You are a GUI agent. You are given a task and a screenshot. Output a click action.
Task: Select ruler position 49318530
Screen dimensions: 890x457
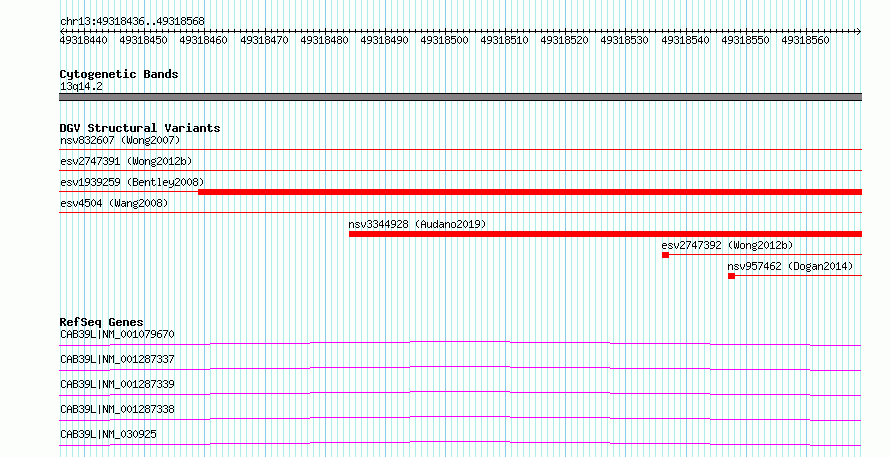[x=625, y=40]
